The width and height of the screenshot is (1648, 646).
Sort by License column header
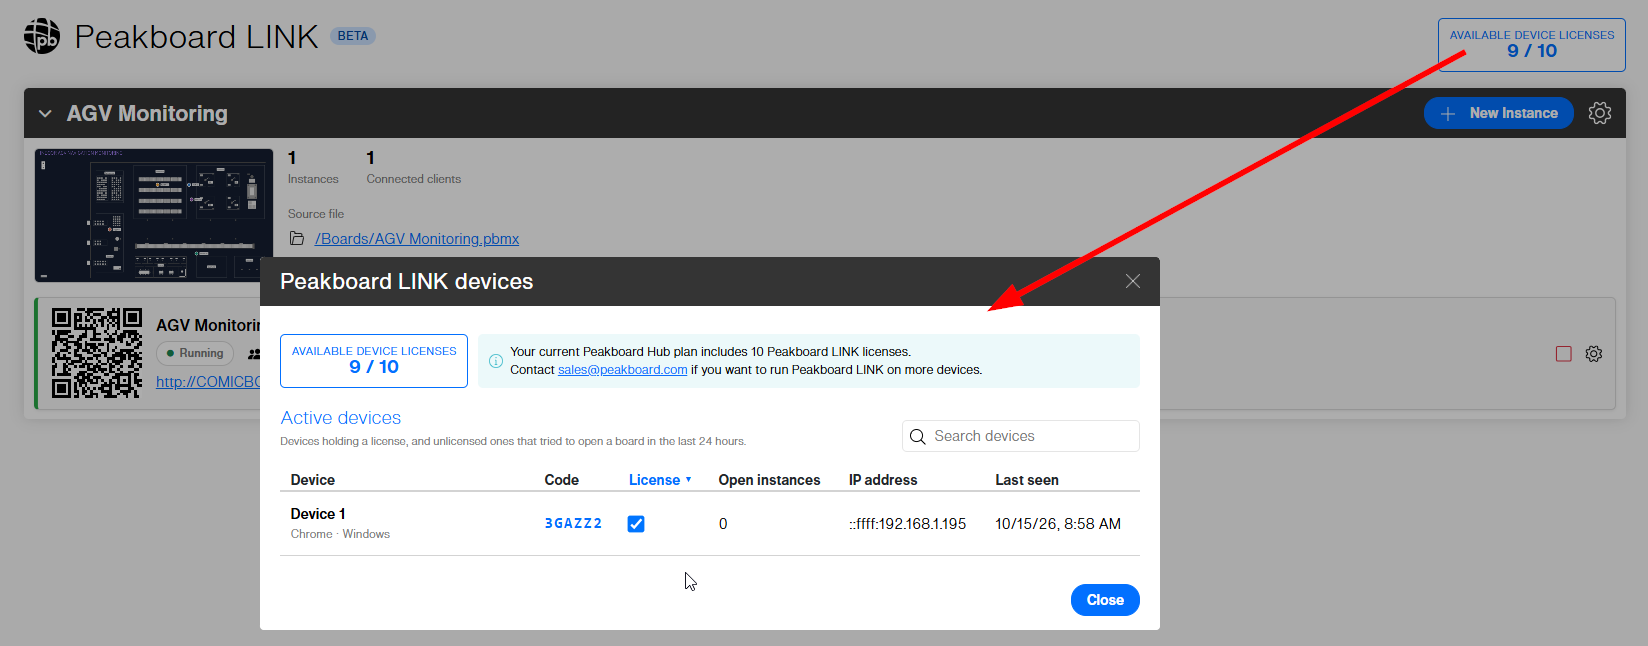660,480
